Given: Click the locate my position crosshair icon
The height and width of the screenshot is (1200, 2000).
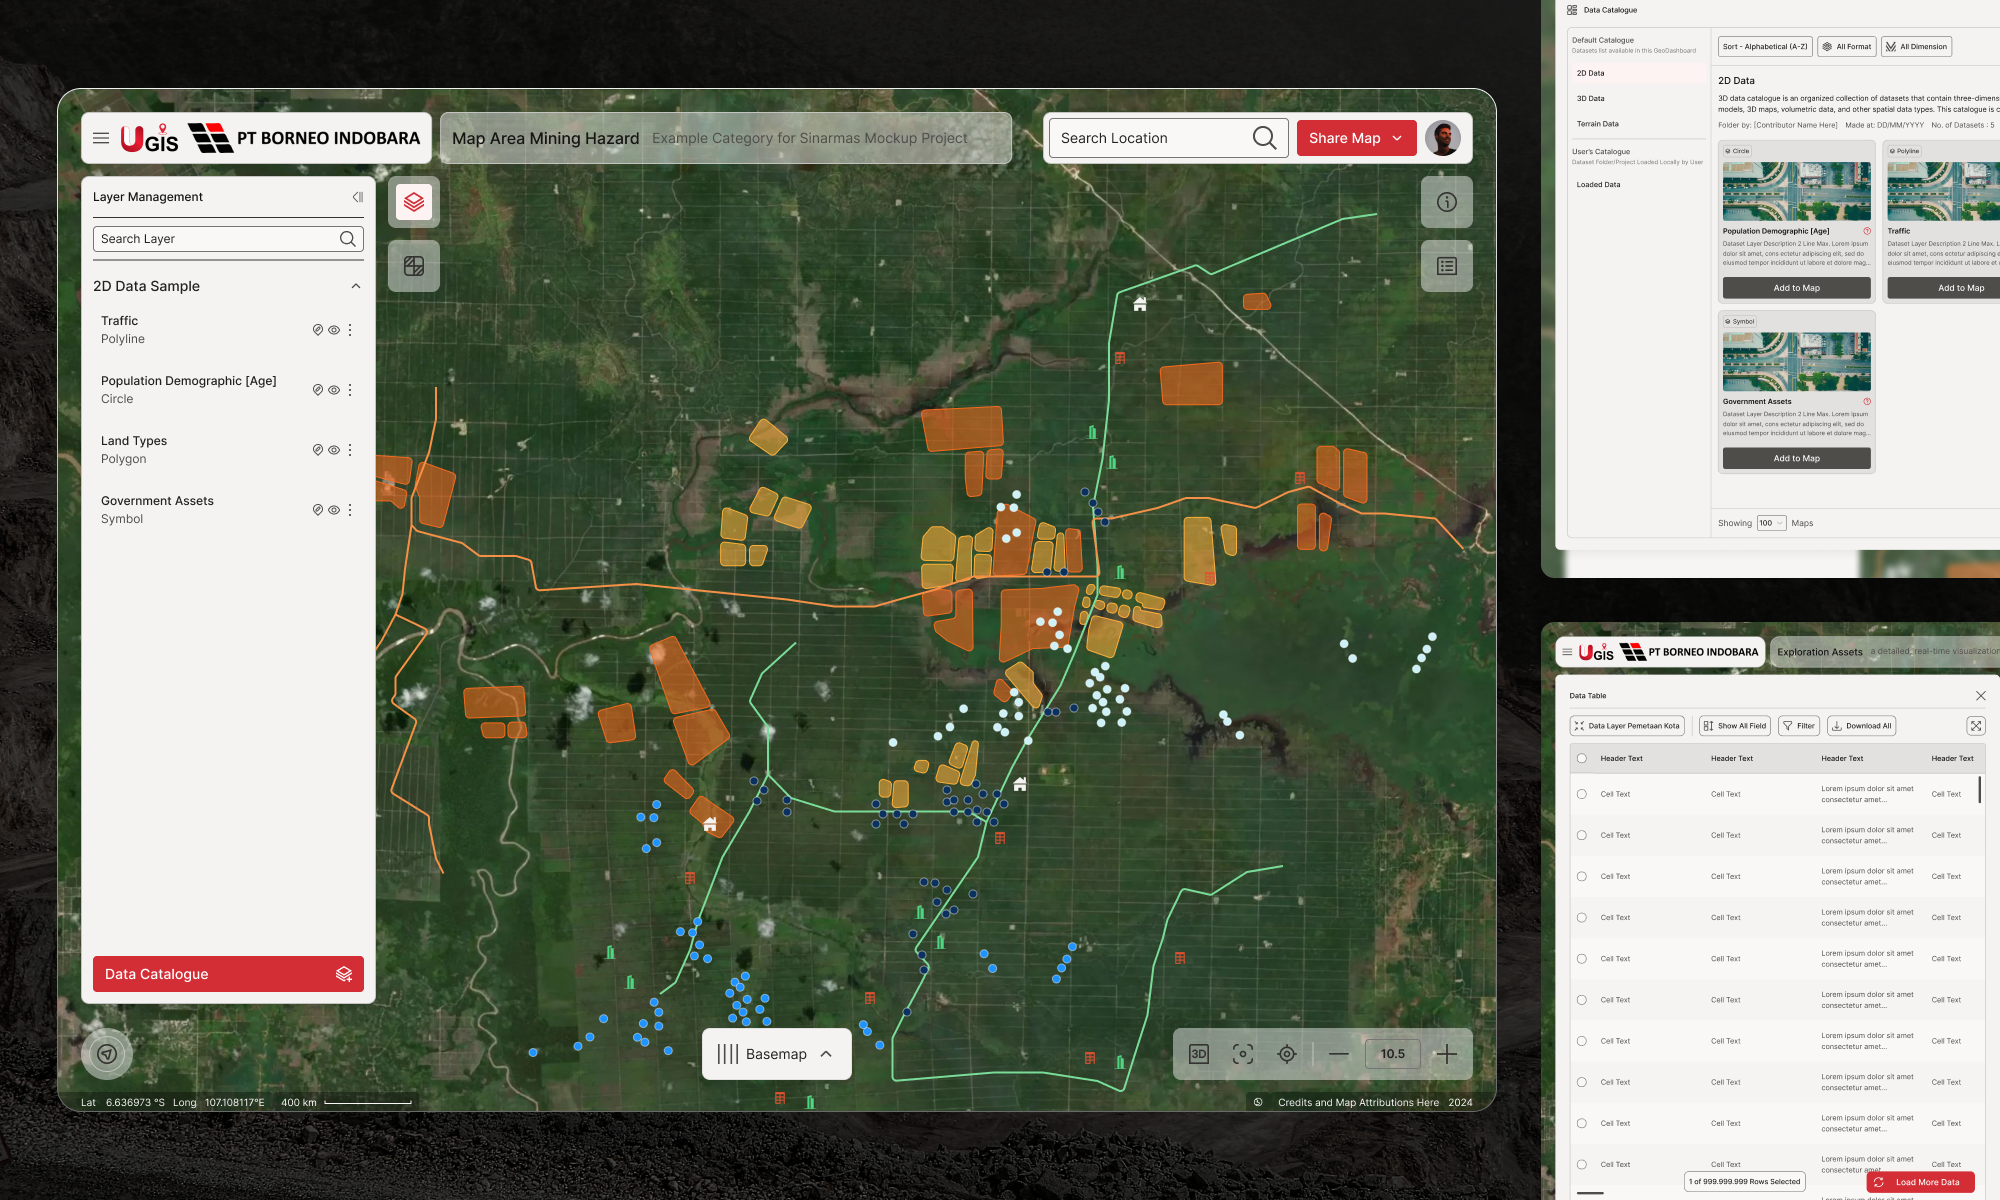Looking at the screenshot, I should click(1287, 1054).
